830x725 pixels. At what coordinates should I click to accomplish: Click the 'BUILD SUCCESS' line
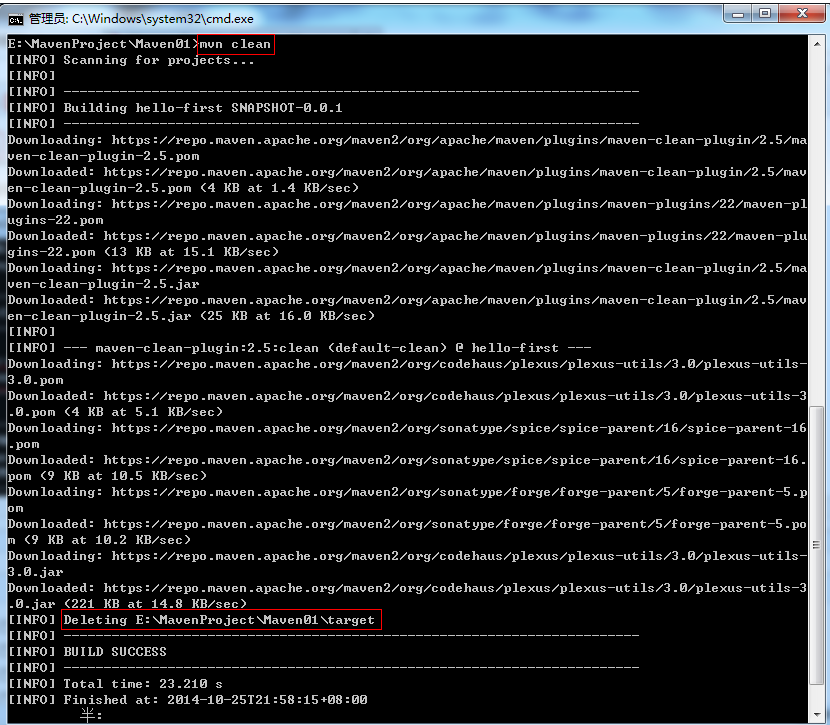tap(87, 652)
